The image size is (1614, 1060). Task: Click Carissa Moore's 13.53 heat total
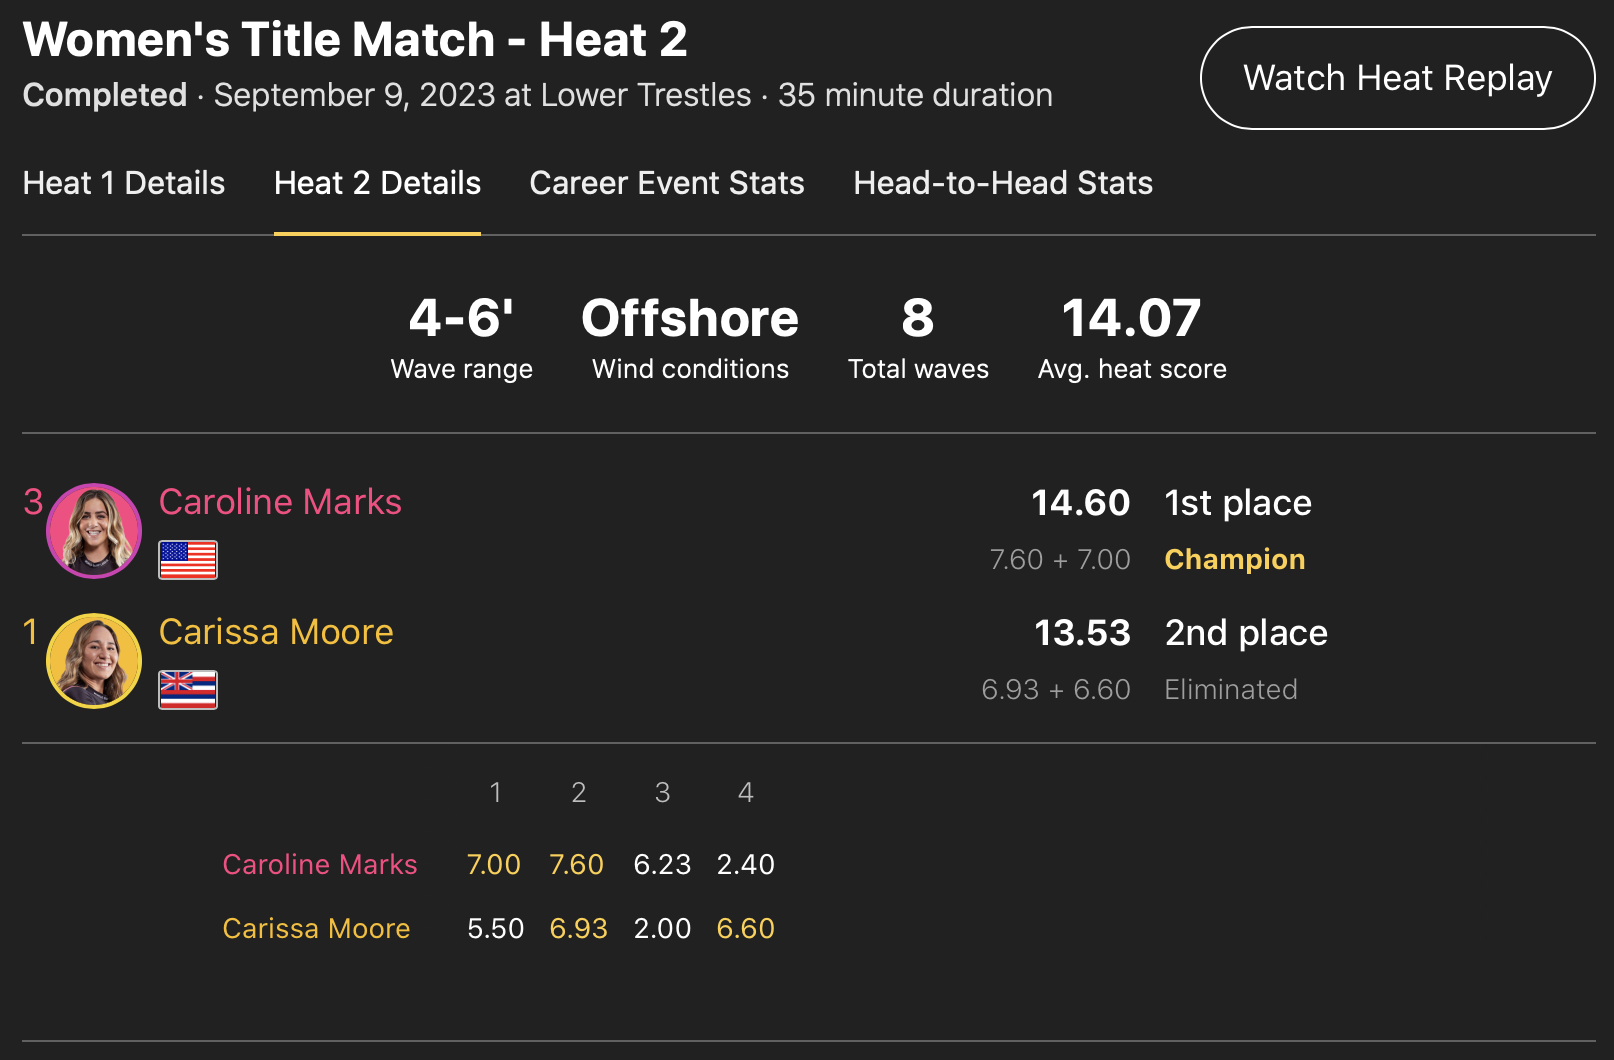[1082, 633]
